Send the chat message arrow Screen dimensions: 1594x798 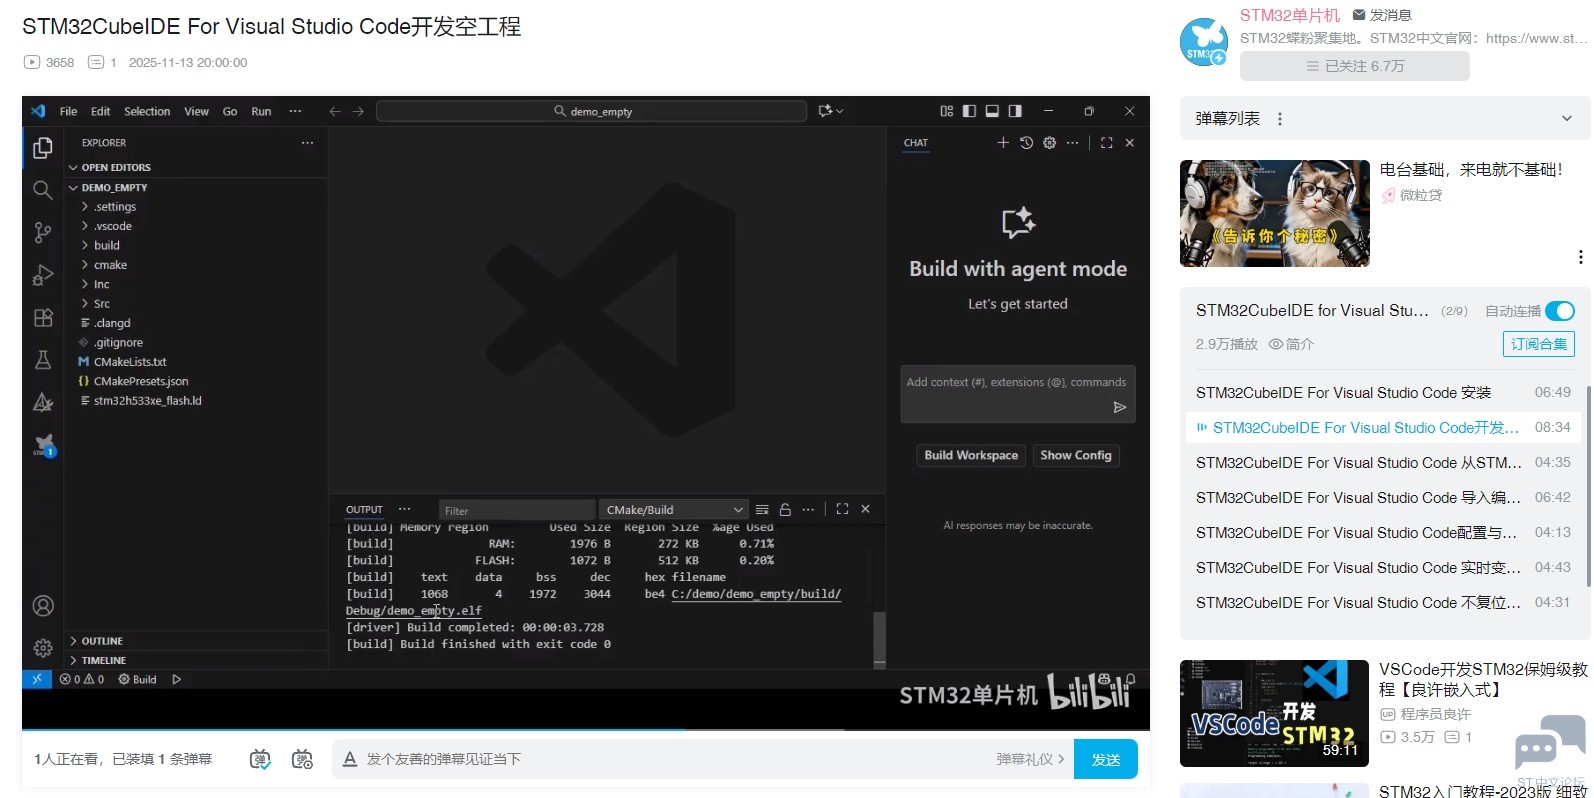[x=1120, y=407]
